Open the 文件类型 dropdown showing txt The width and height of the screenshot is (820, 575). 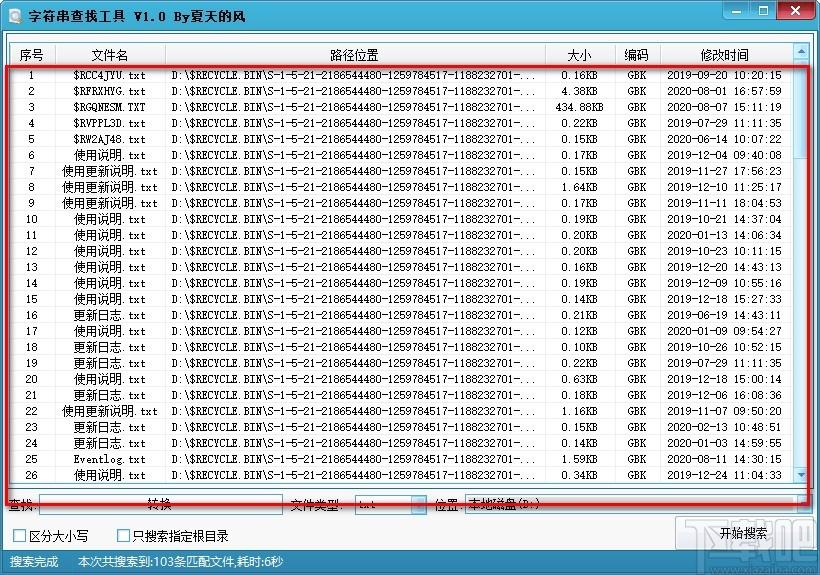click(x=392, y=505)
